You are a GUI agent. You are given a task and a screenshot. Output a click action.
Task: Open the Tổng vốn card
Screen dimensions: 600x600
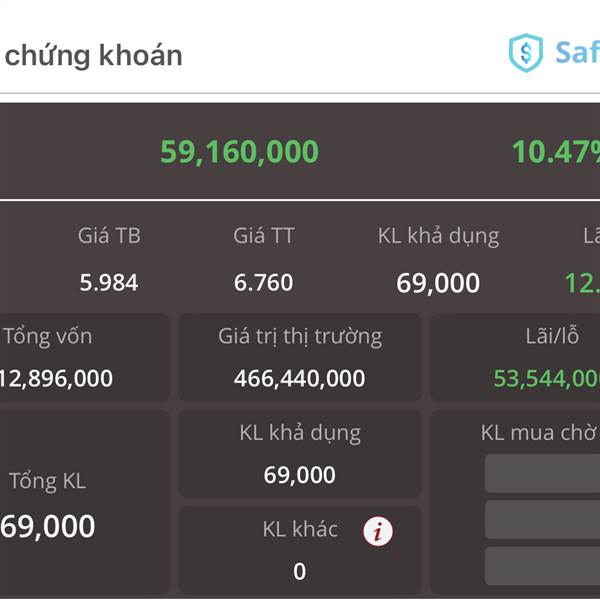point(85,357)
